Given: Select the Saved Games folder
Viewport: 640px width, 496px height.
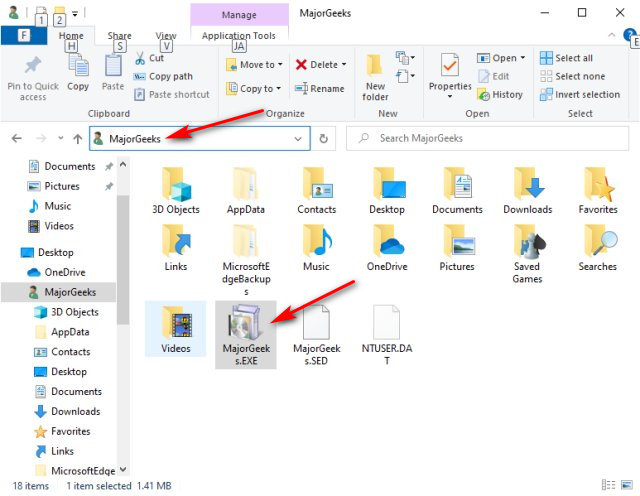Looking at the screenshot, I should (527, 254).
